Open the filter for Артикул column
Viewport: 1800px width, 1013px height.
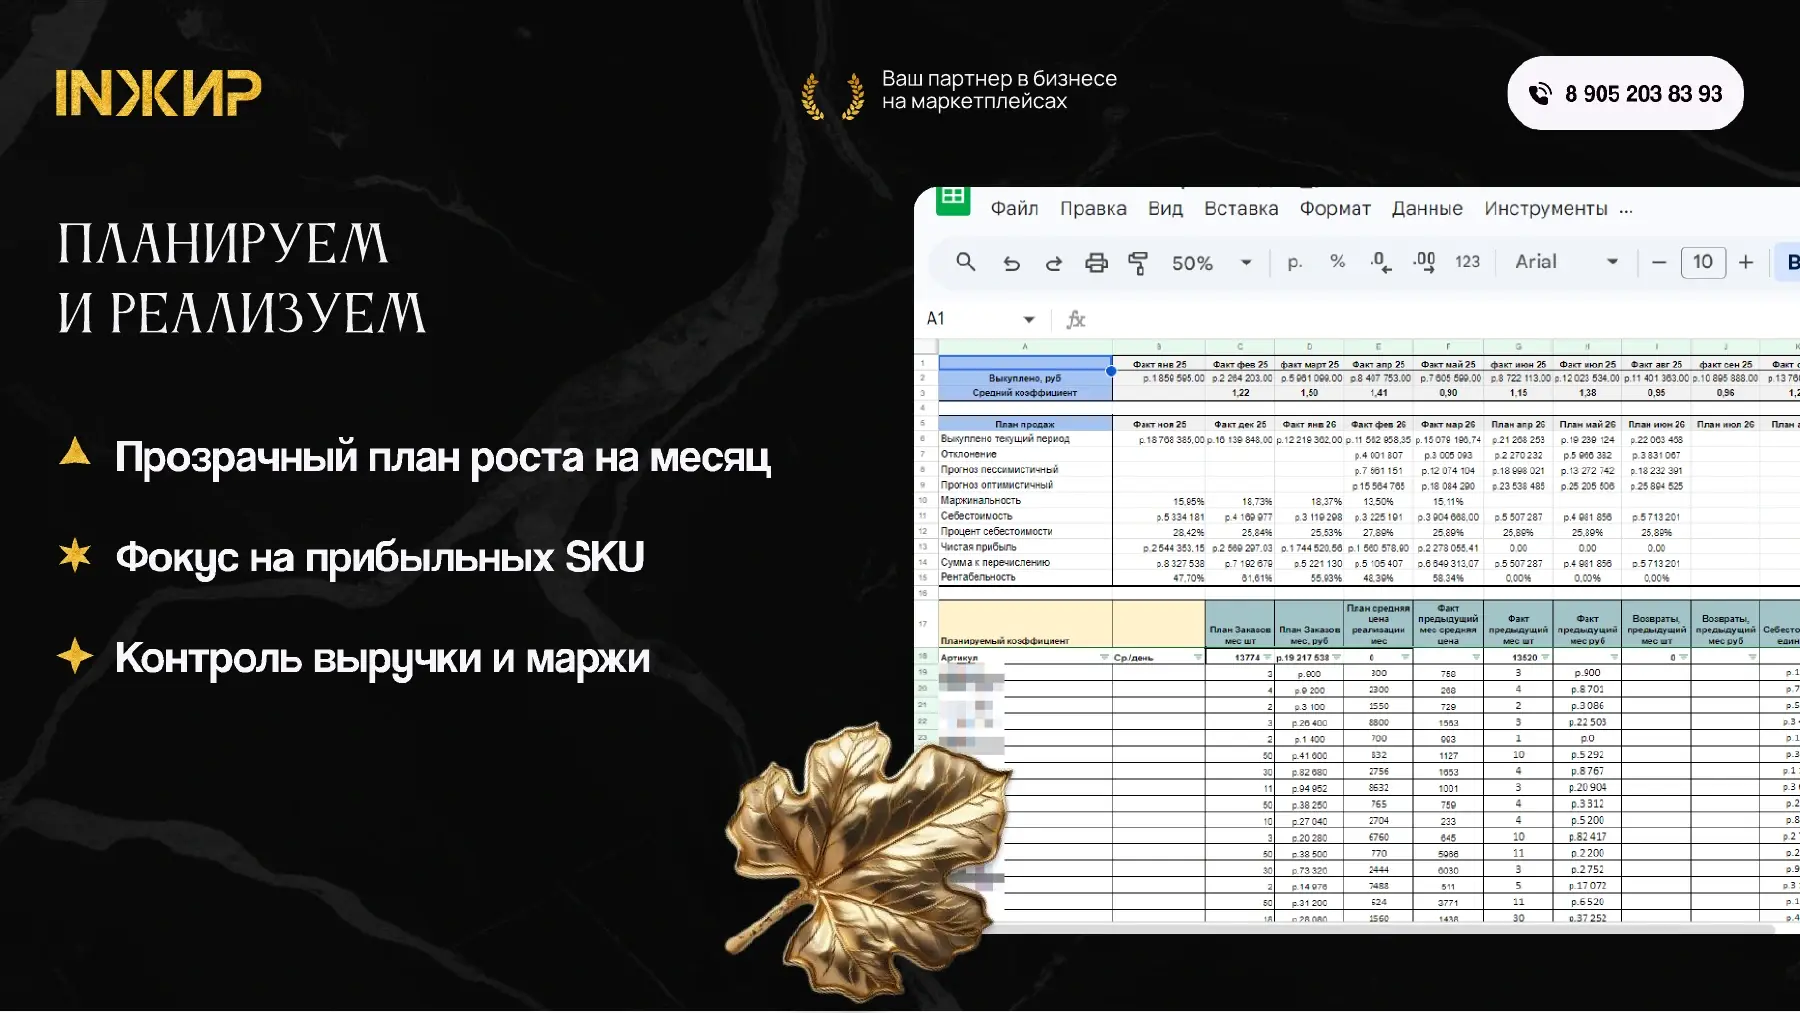coord(1104,657)
